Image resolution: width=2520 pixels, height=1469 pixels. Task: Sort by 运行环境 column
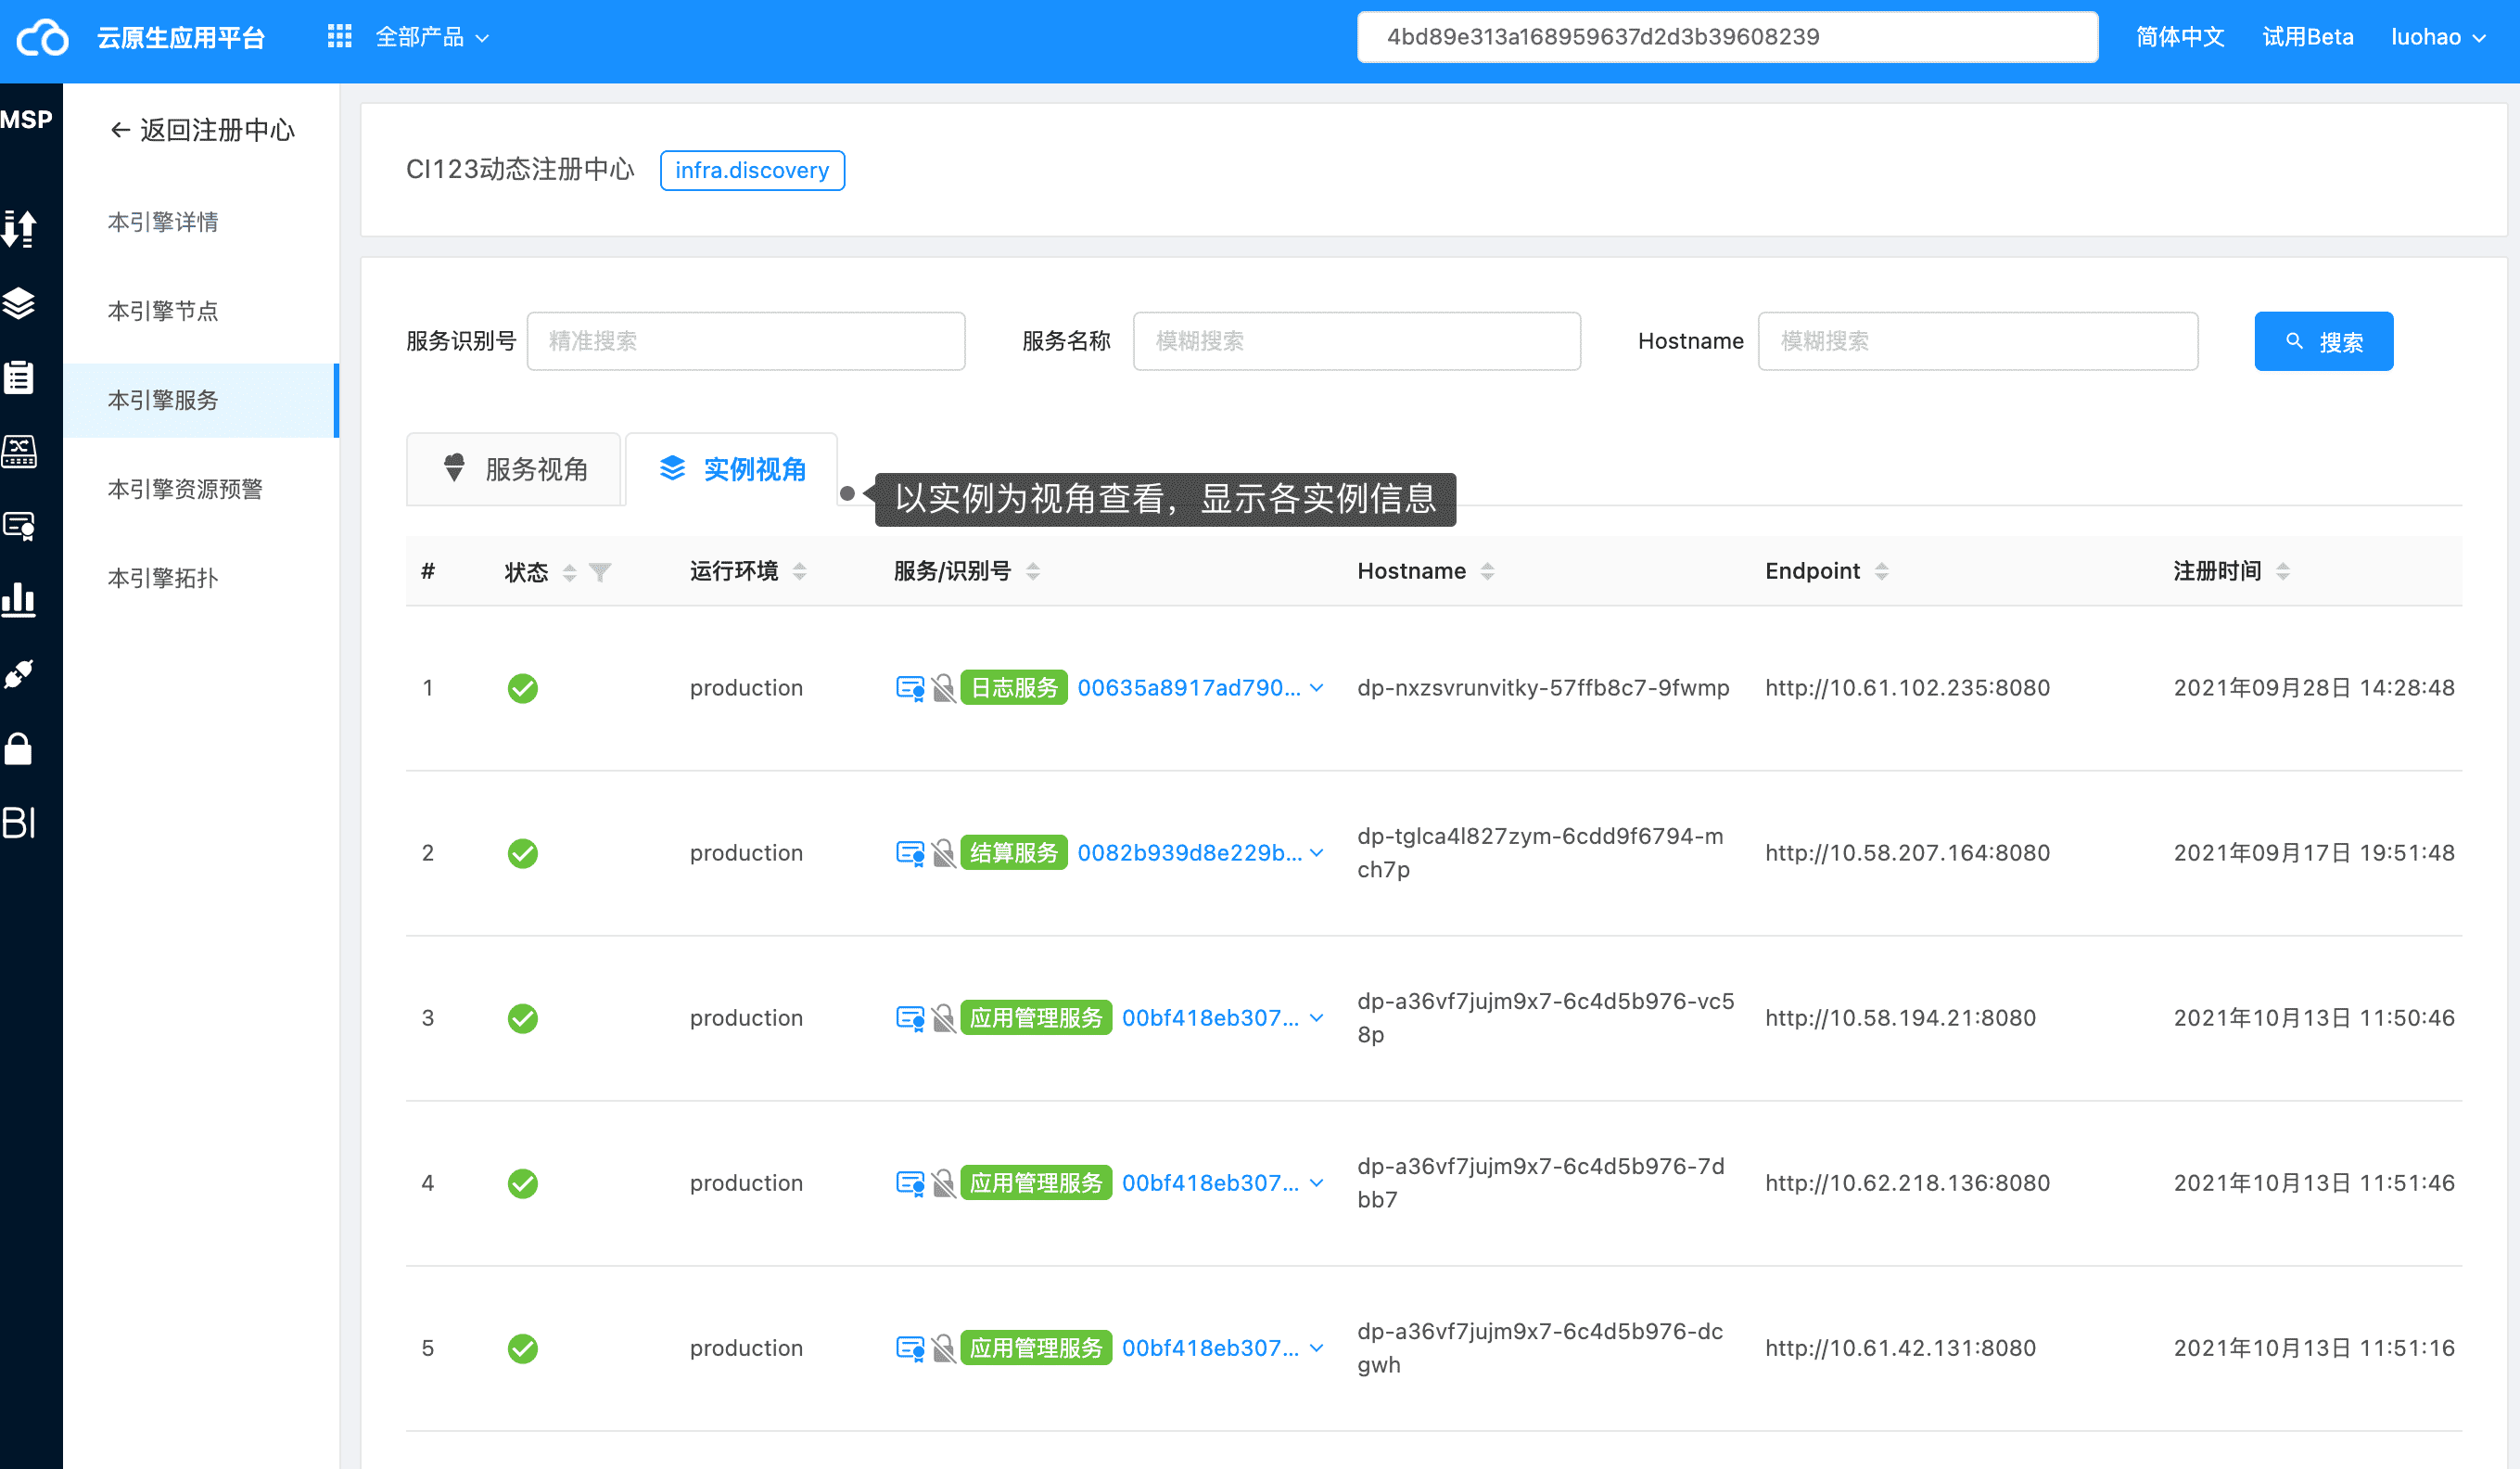pyautogui.click(x=800, y=571)
